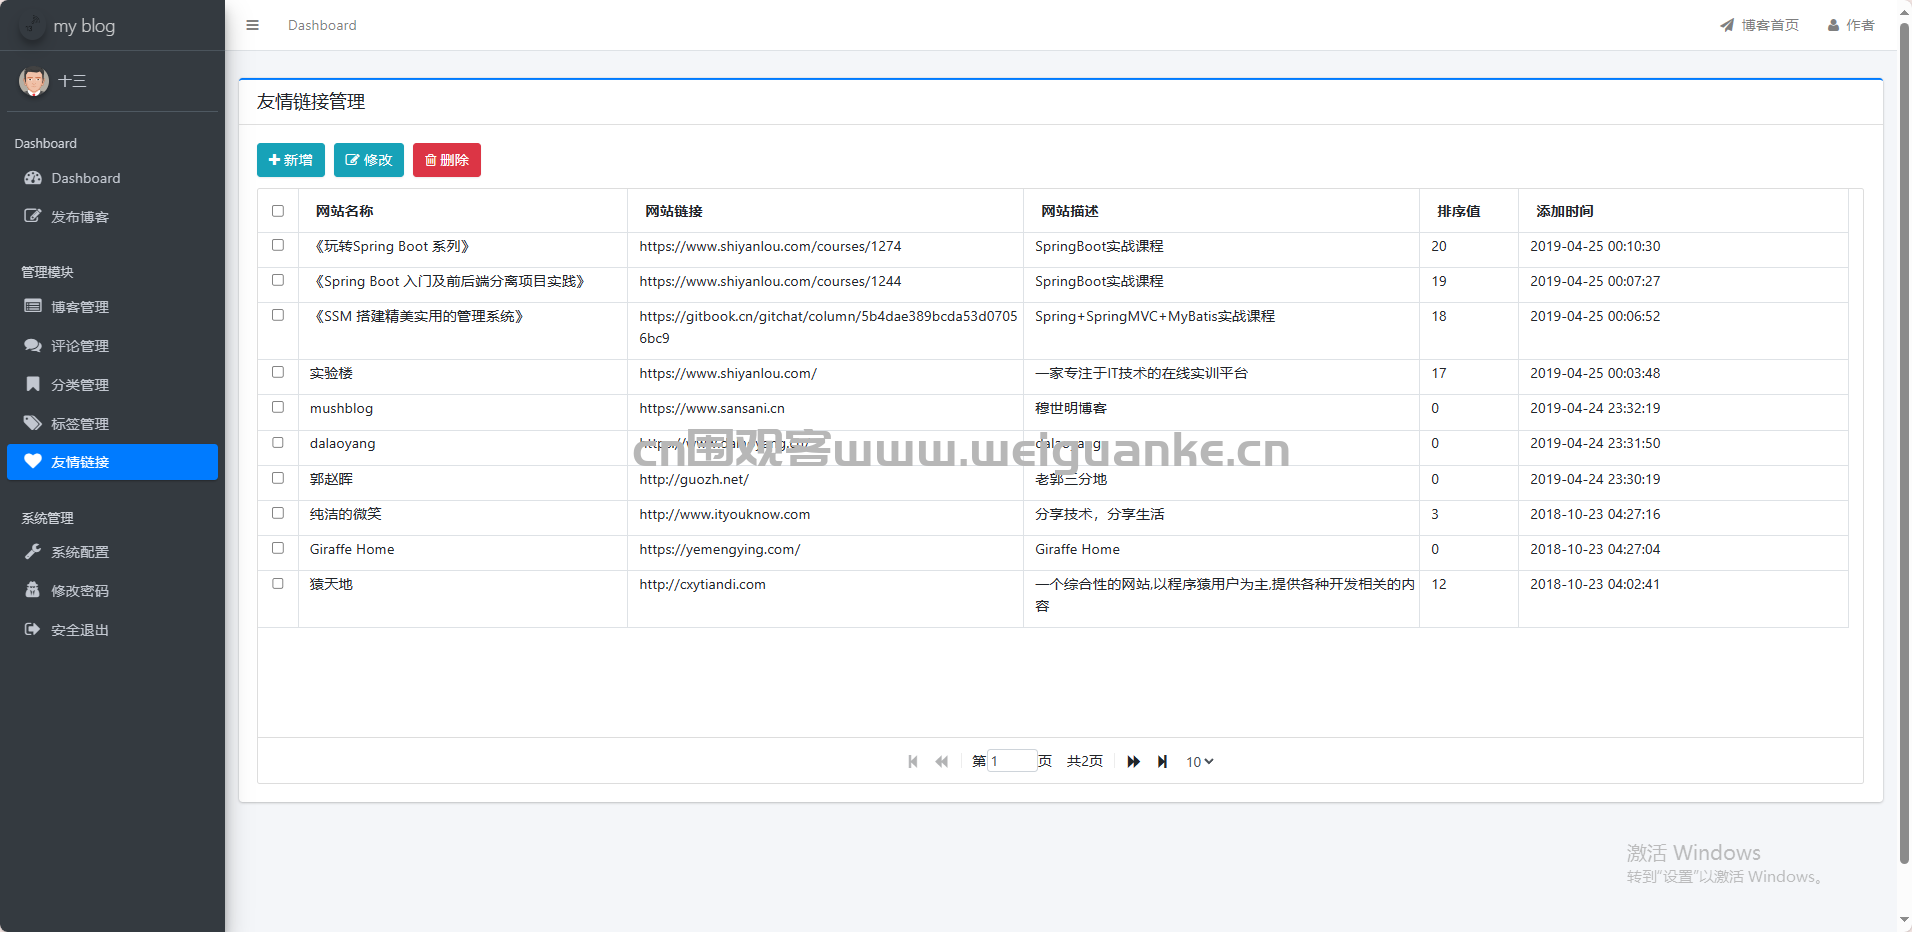This screenshot has width=1912, height=932.
Task: Click the 发布博客 edit icon
Action: click(33, 216)
